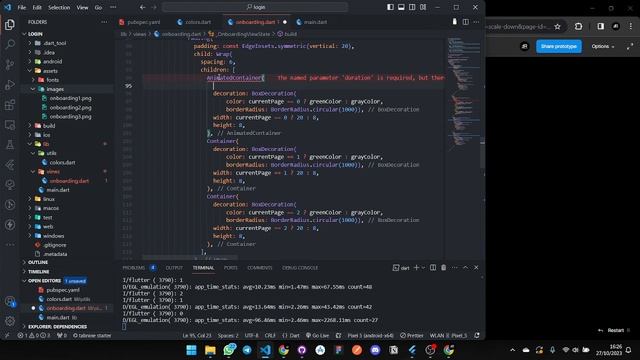Split the terminal
Screen dimensions: 640x360
433,268
